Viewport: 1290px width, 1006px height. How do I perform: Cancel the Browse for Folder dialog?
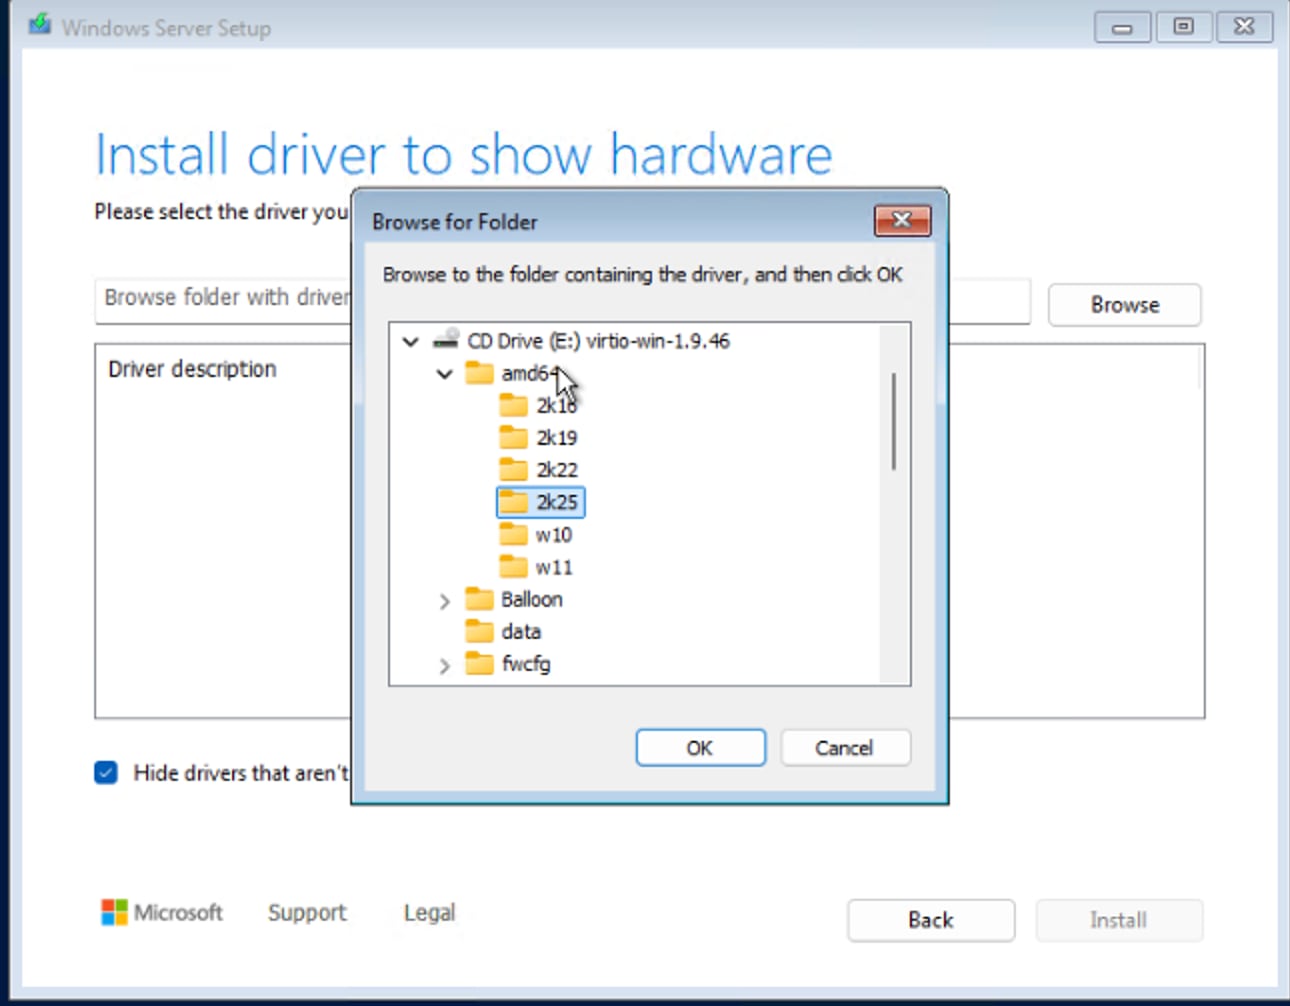pyautogui.click(x=845, y=747)
